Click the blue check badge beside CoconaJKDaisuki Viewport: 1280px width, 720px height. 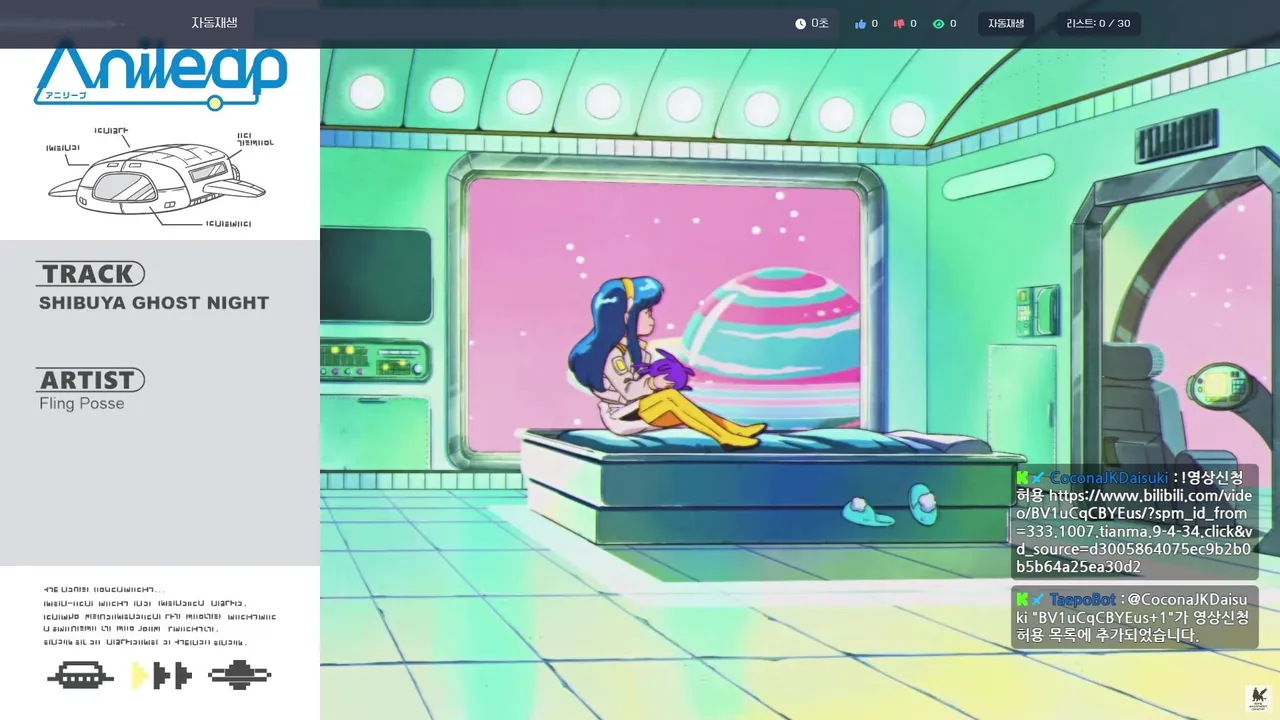coord(1039,478)
